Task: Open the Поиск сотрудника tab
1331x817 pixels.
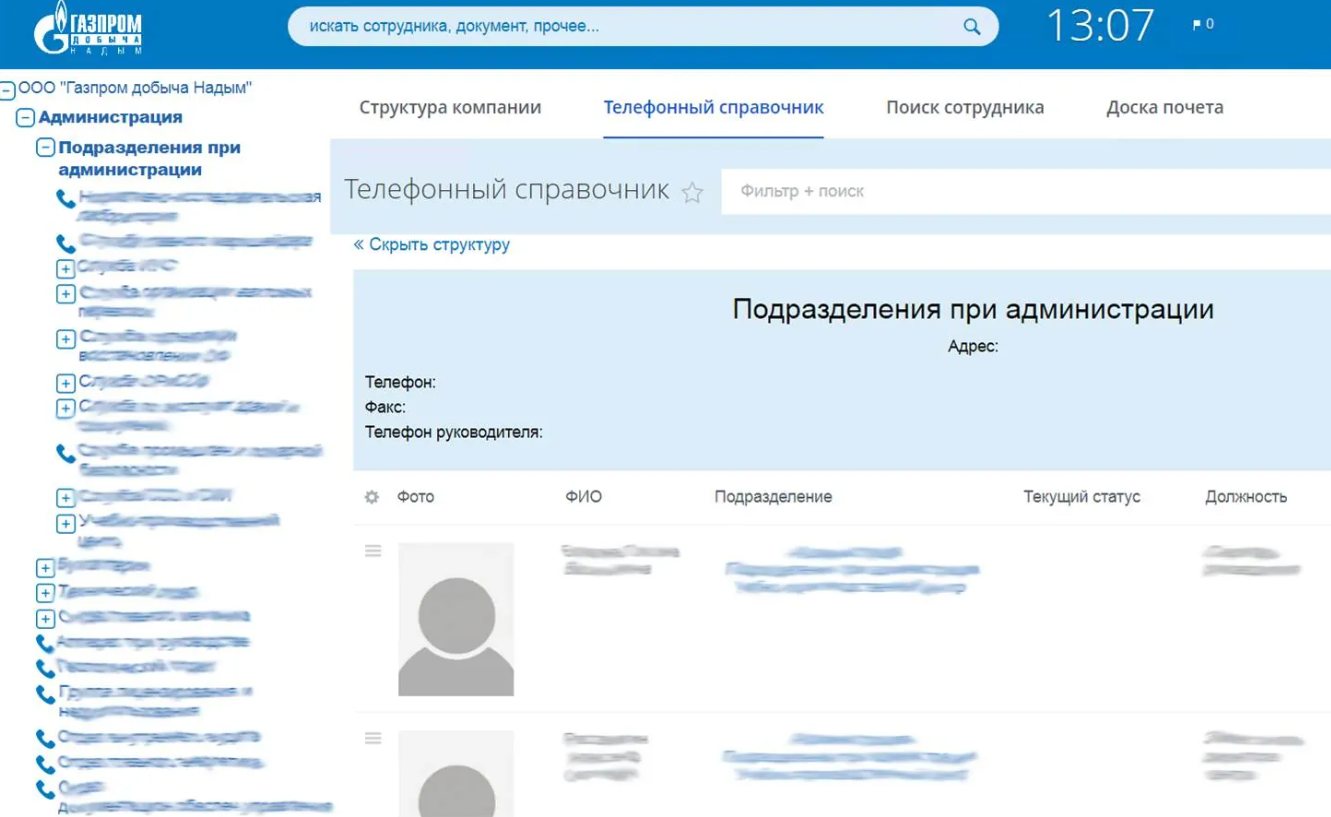Action: coord(964,108)
